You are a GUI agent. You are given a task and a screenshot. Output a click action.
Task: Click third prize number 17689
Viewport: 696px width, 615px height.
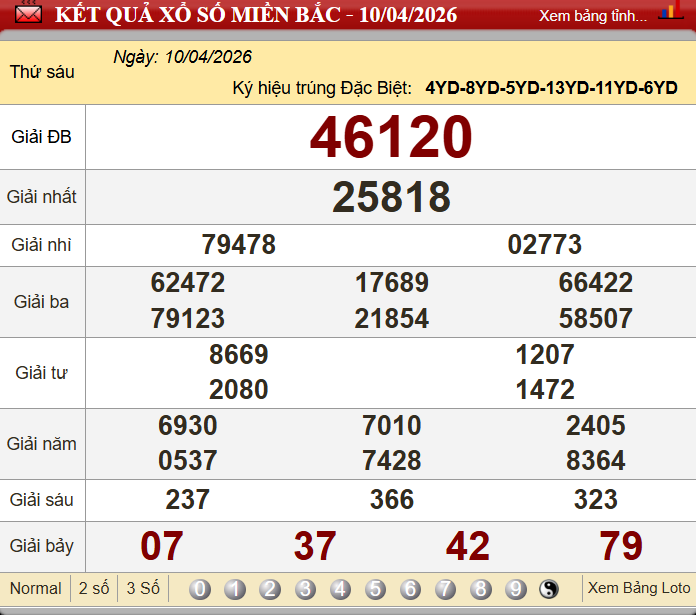[392, 283]
